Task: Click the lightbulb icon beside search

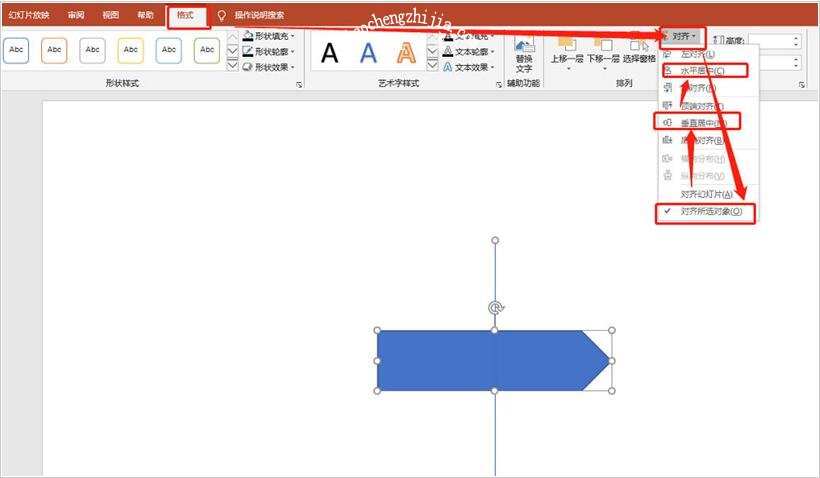Action: (x=222, y=16)
